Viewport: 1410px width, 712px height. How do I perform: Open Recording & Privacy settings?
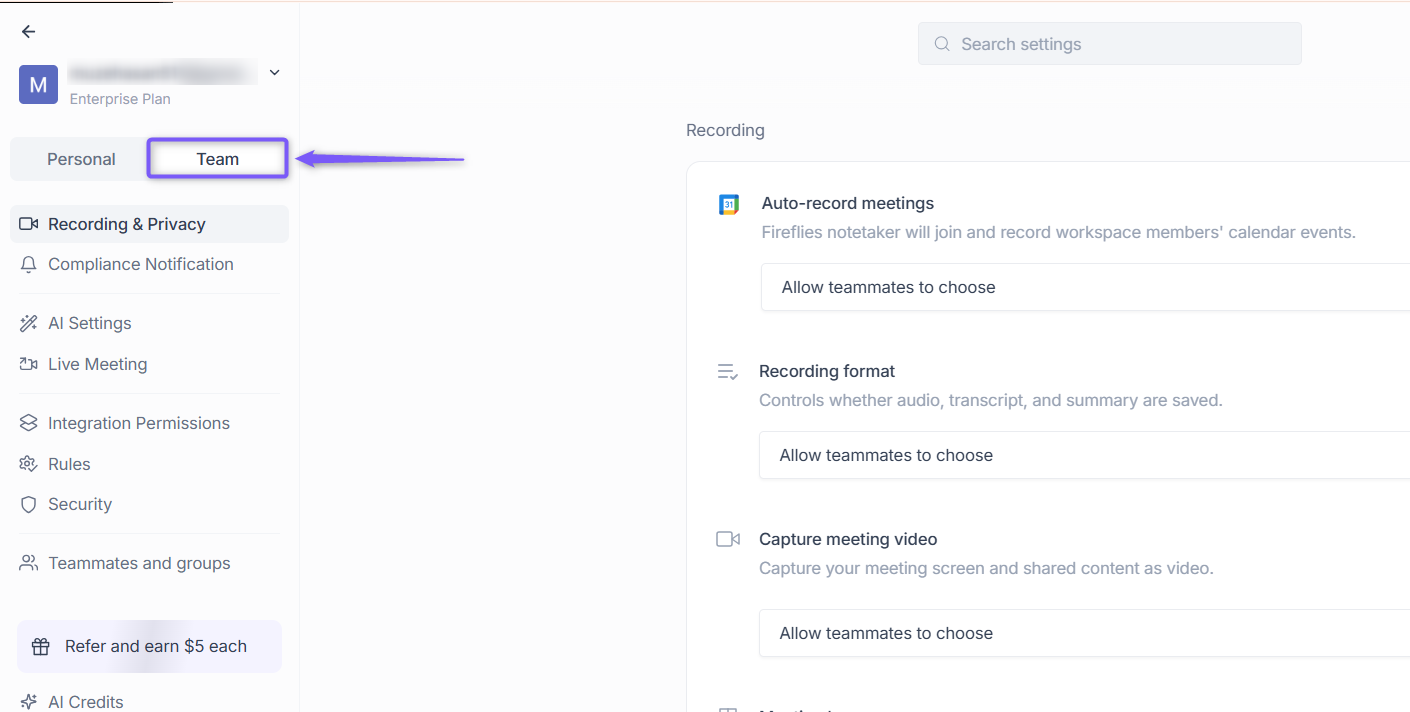[149, 225]
